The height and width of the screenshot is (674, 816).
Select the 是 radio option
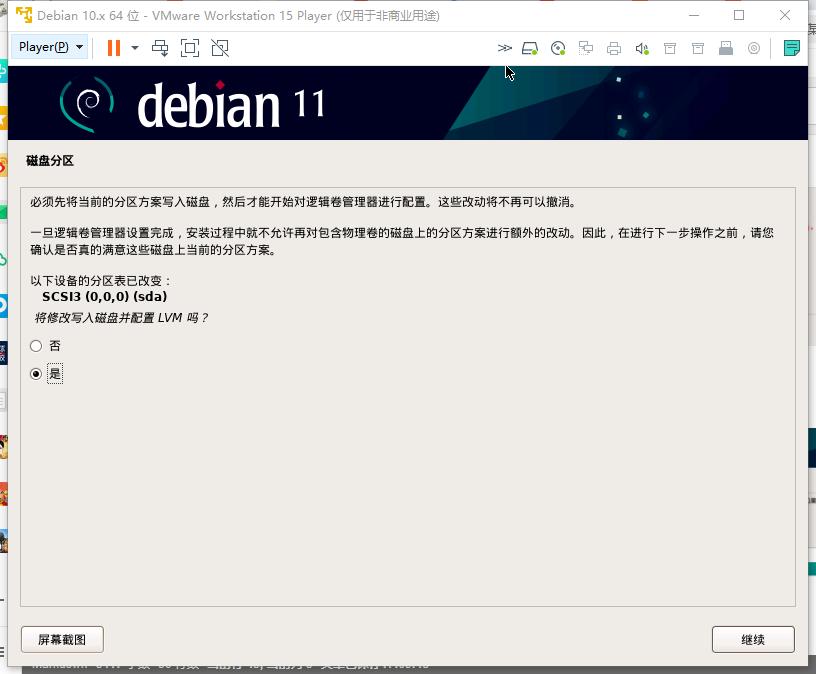pyautogui.click(x=36, y=374)
